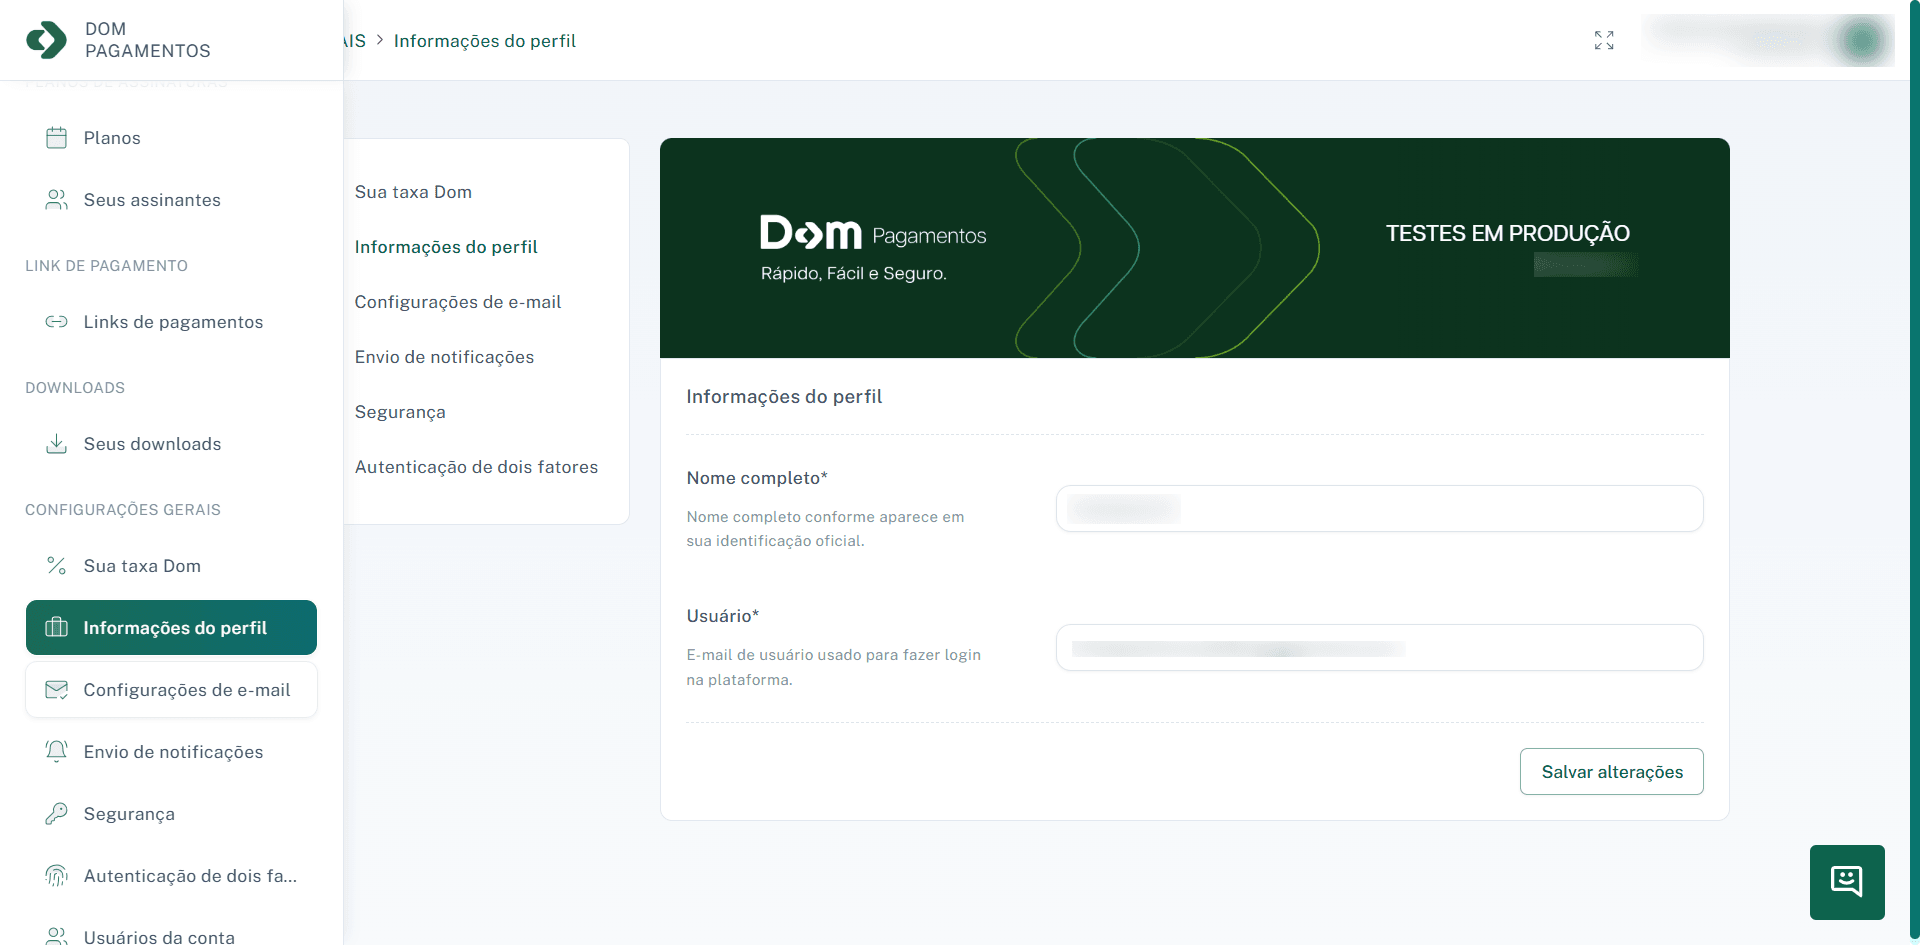Click the Seus assinantes people icon
Viewport: 1920px width, 945px height.
(57, 199)
